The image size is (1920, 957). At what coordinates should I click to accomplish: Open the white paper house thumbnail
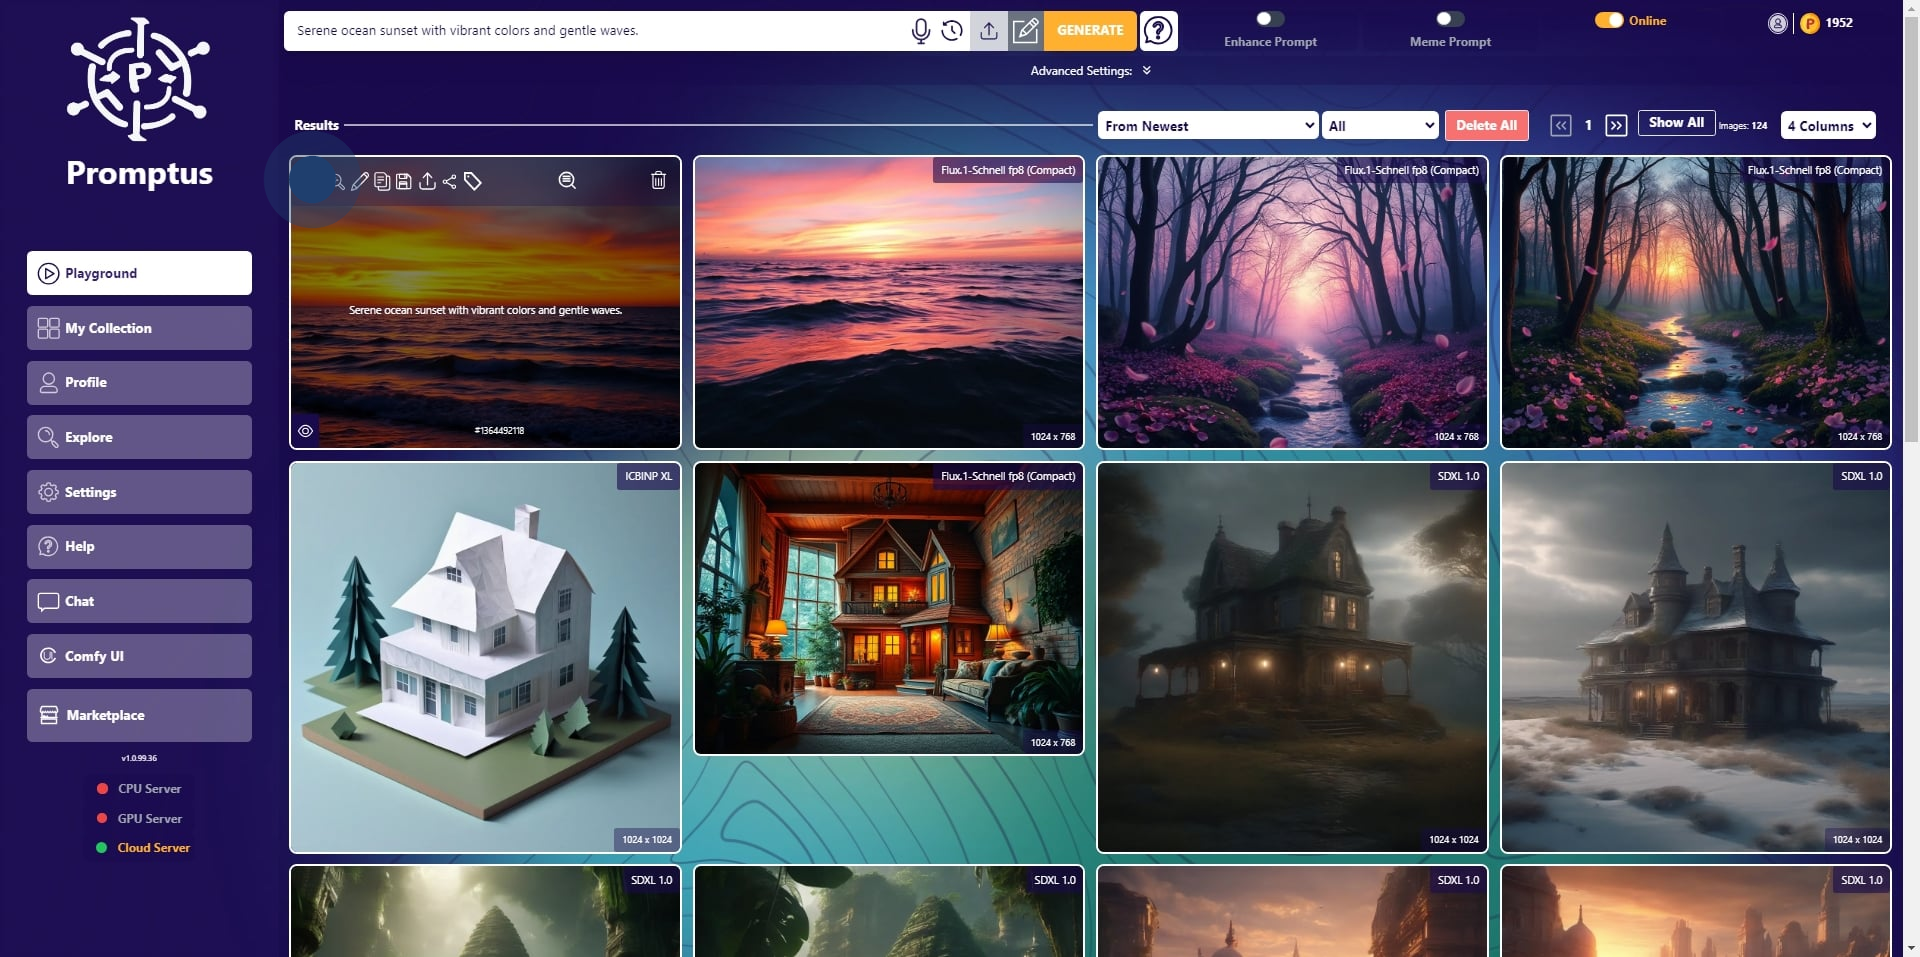485,658
